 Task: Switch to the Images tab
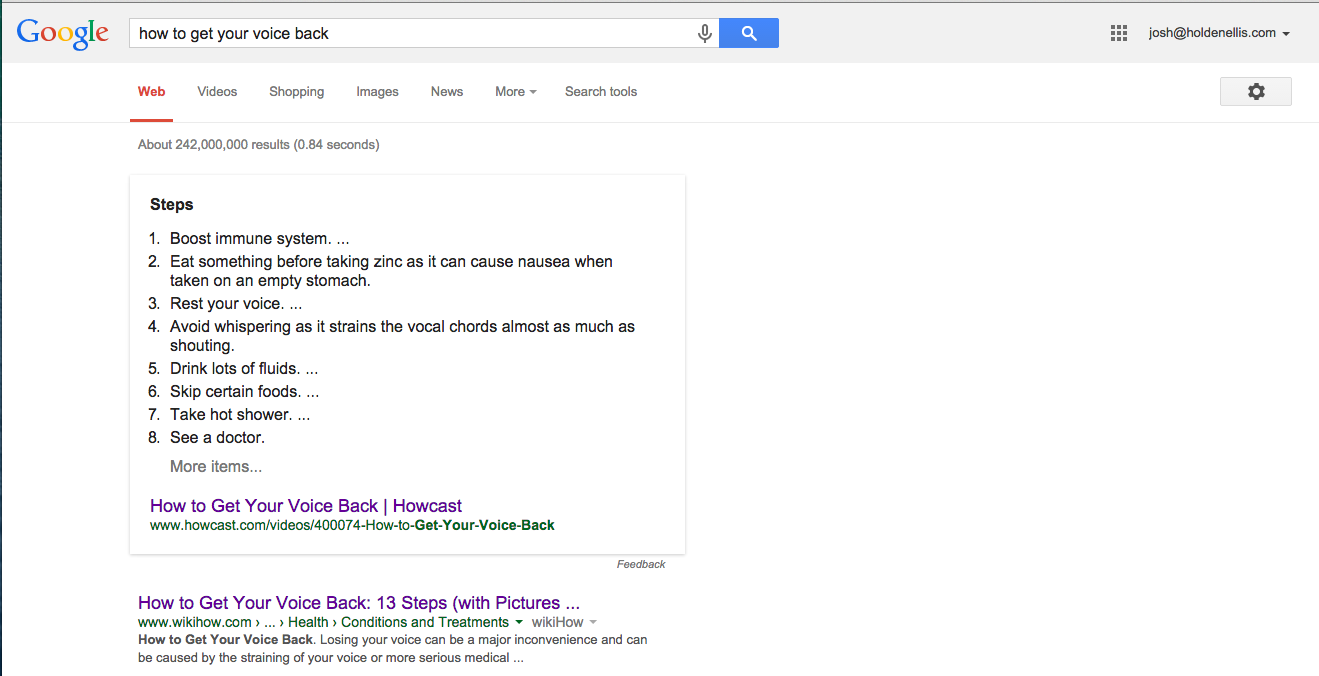377,91
